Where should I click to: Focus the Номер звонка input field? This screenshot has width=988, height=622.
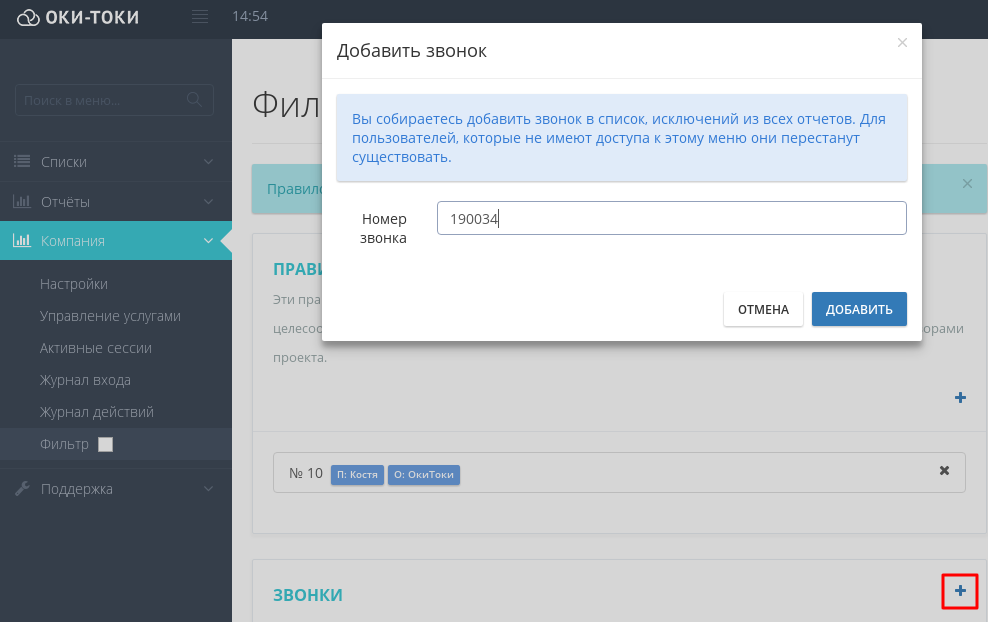(x=671, y=218)
